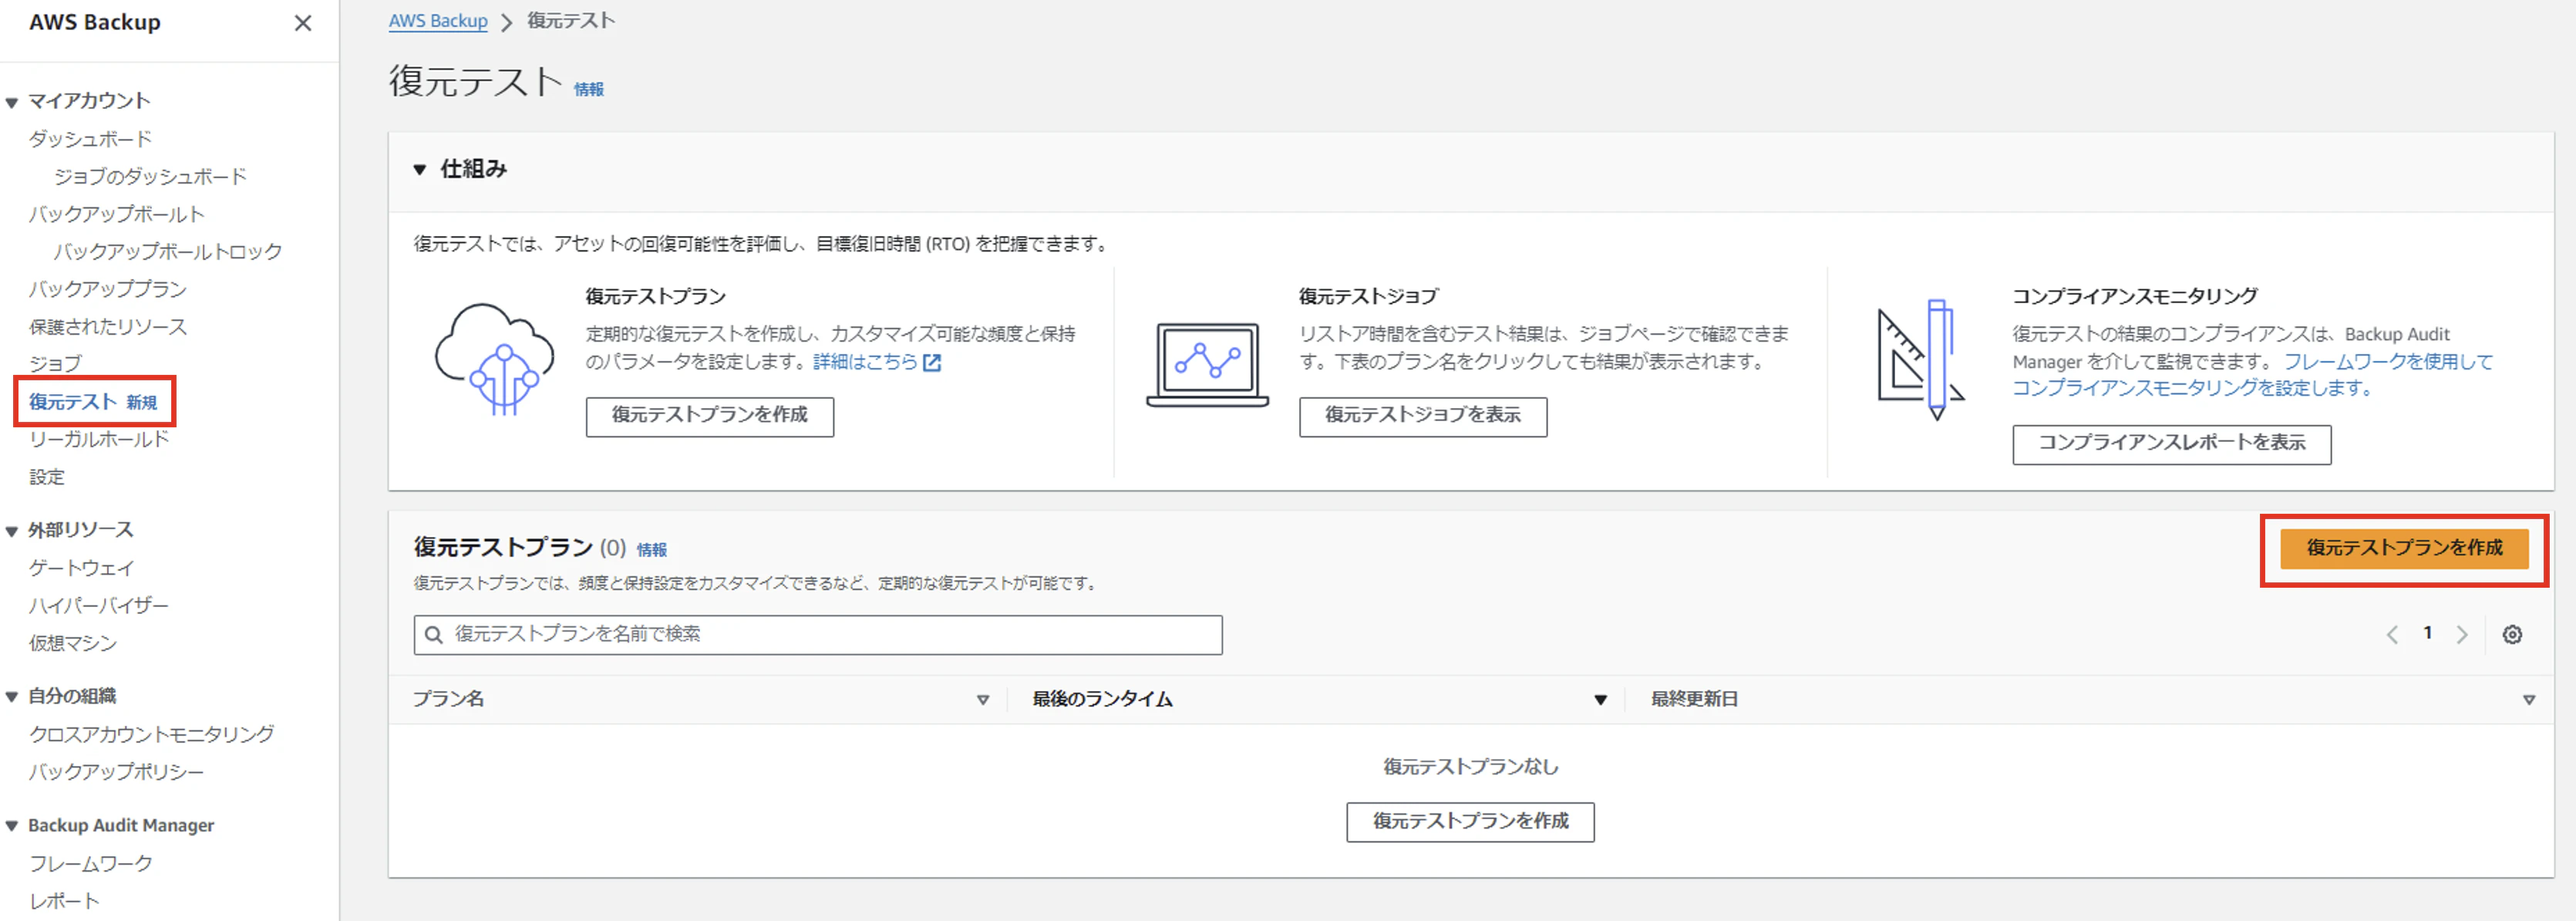Open バックアップポリシー in sidebar
Image resolution: width=2576 pixels, height=921 pixels.
(x=116, y=772)
